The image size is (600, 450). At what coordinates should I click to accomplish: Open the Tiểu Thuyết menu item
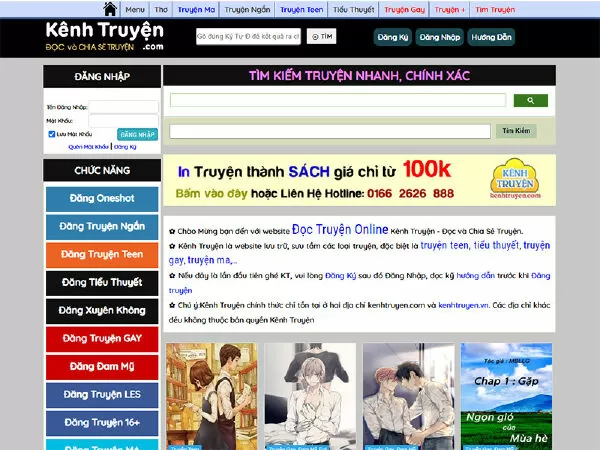[354, 10]
